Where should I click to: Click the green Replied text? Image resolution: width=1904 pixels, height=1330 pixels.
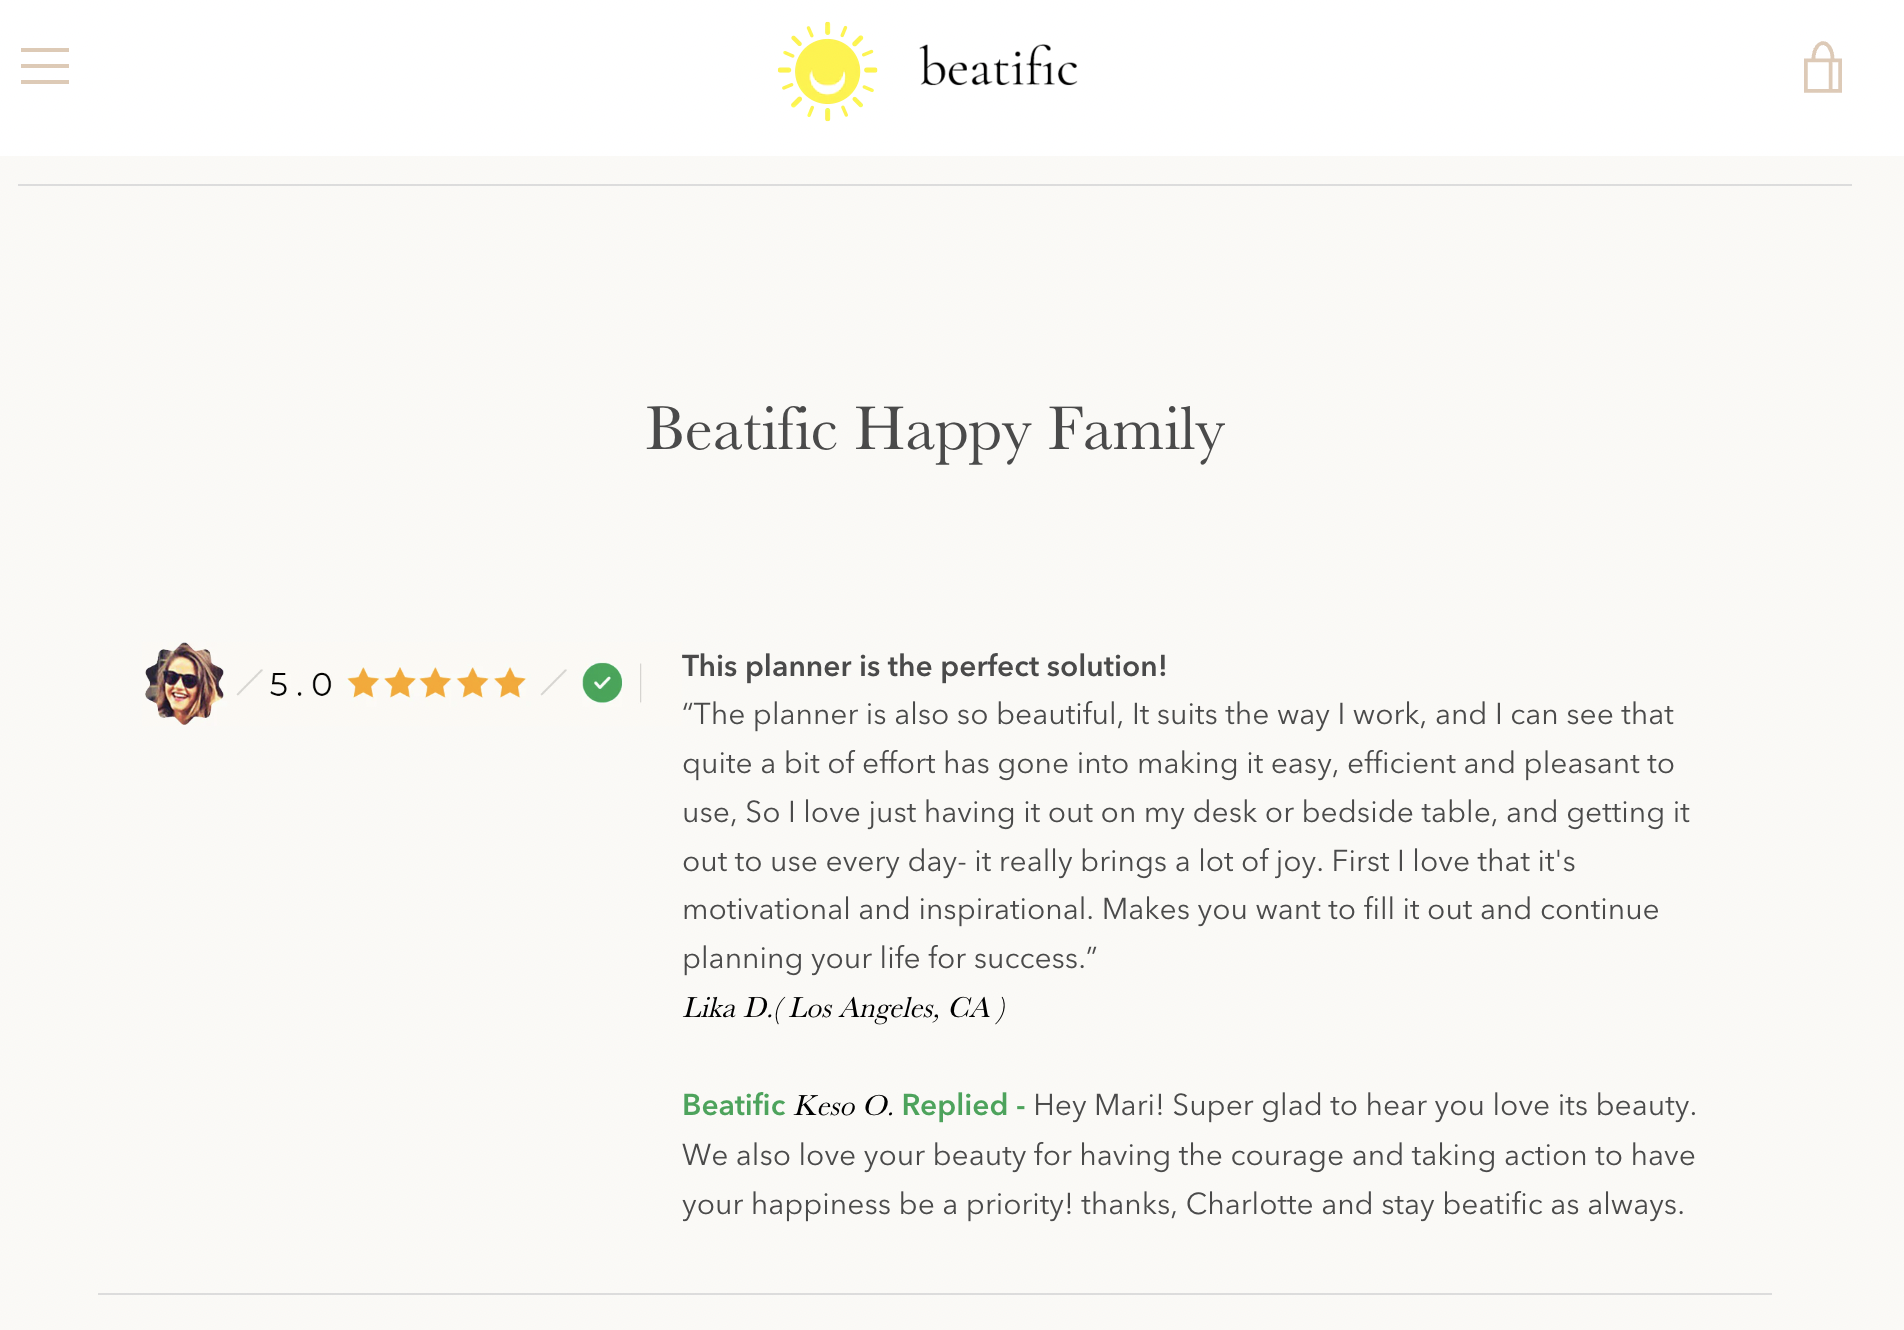(954, 1105)
